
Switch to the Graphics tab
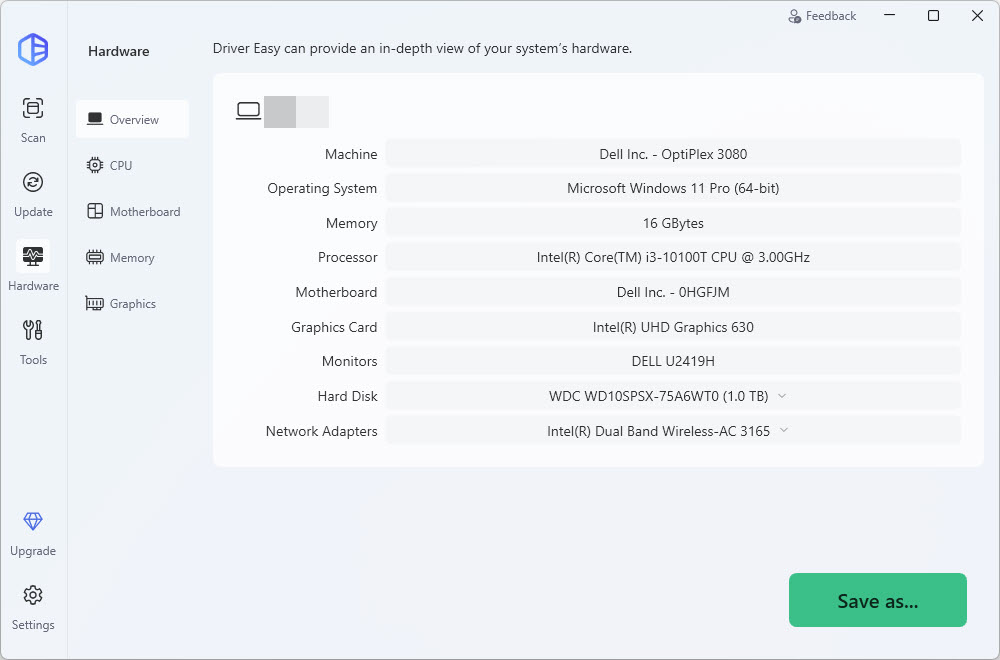point(132,303)
